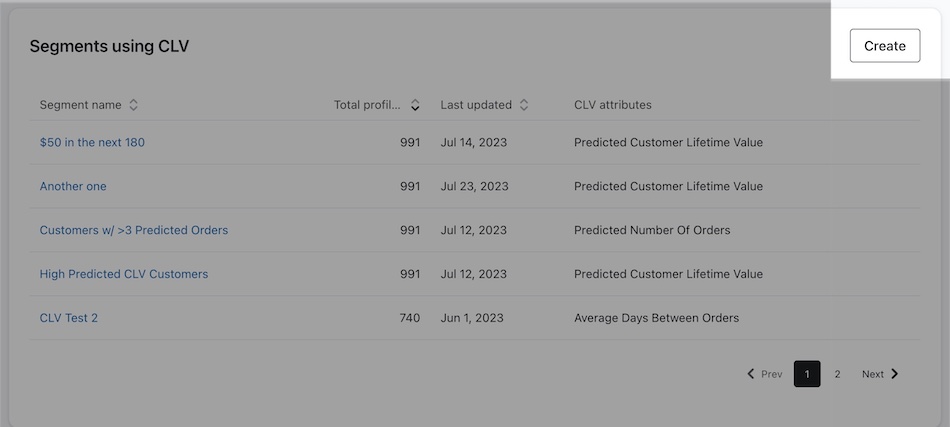Open the 'Another one' segment
Viewport: 950px width, 427px height.
(73, 186)
